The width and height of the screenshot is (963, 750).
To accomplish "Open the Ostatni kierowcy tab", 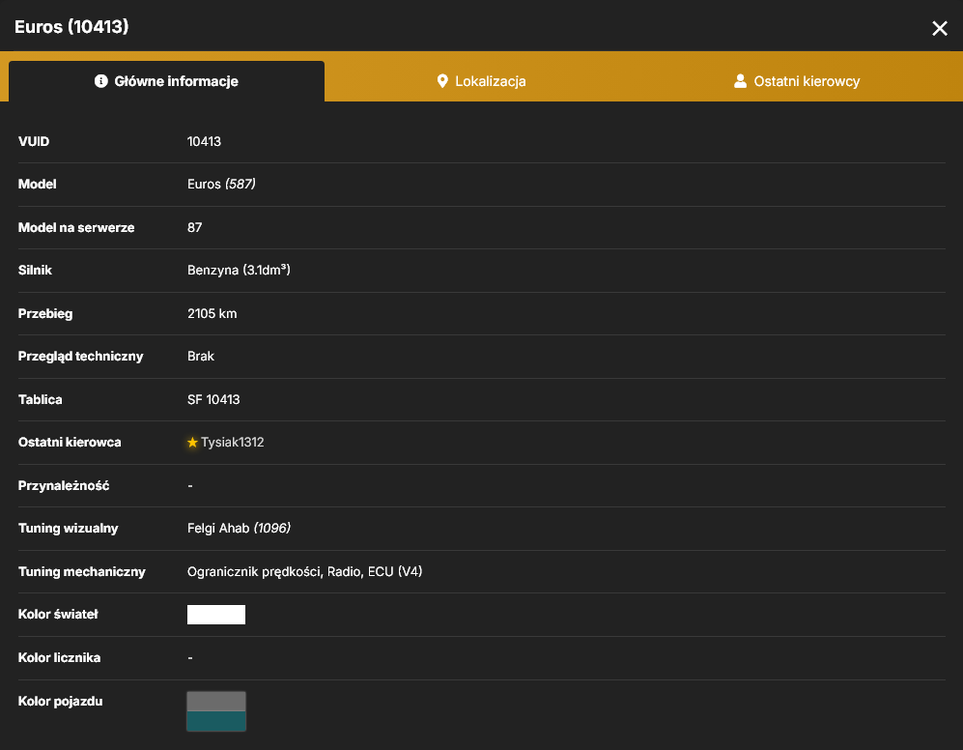I will pos(797,81).
